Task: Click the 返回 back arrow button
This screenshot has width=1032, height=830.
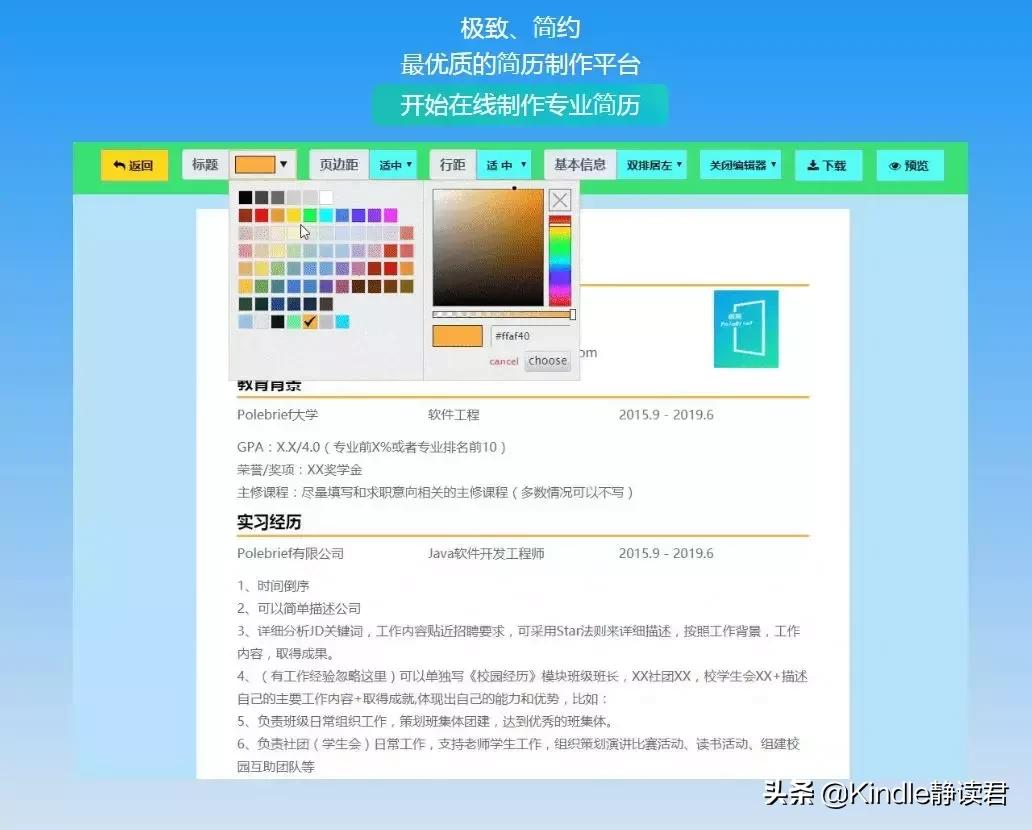Action: (134, 164)
